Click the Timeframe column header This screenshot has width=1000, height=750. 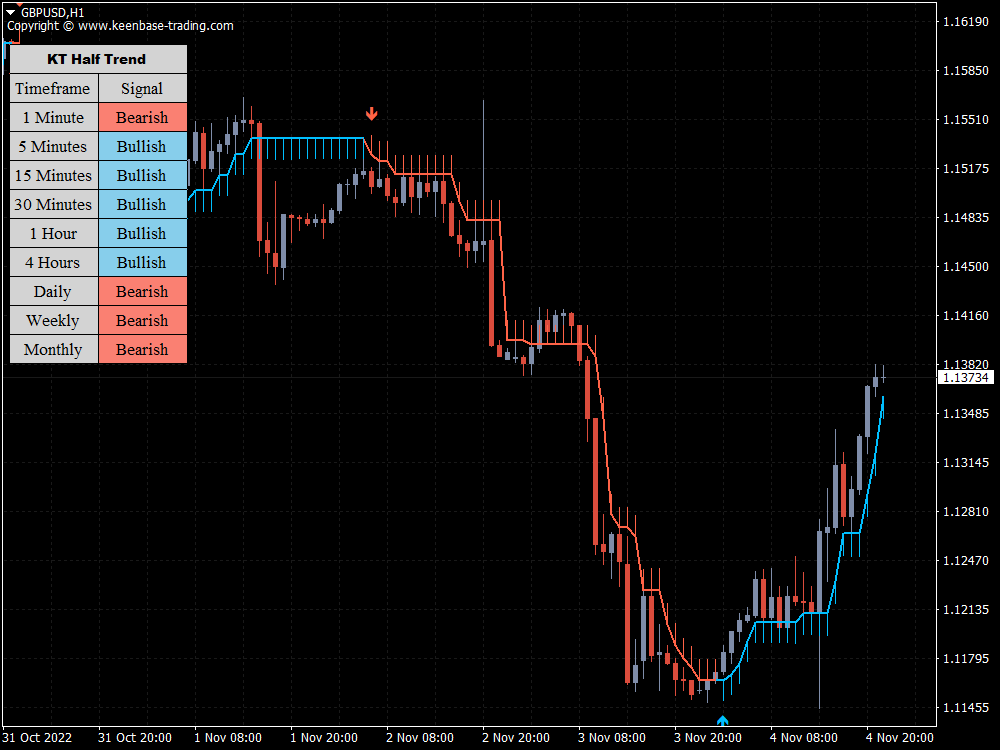click(54, 88)
